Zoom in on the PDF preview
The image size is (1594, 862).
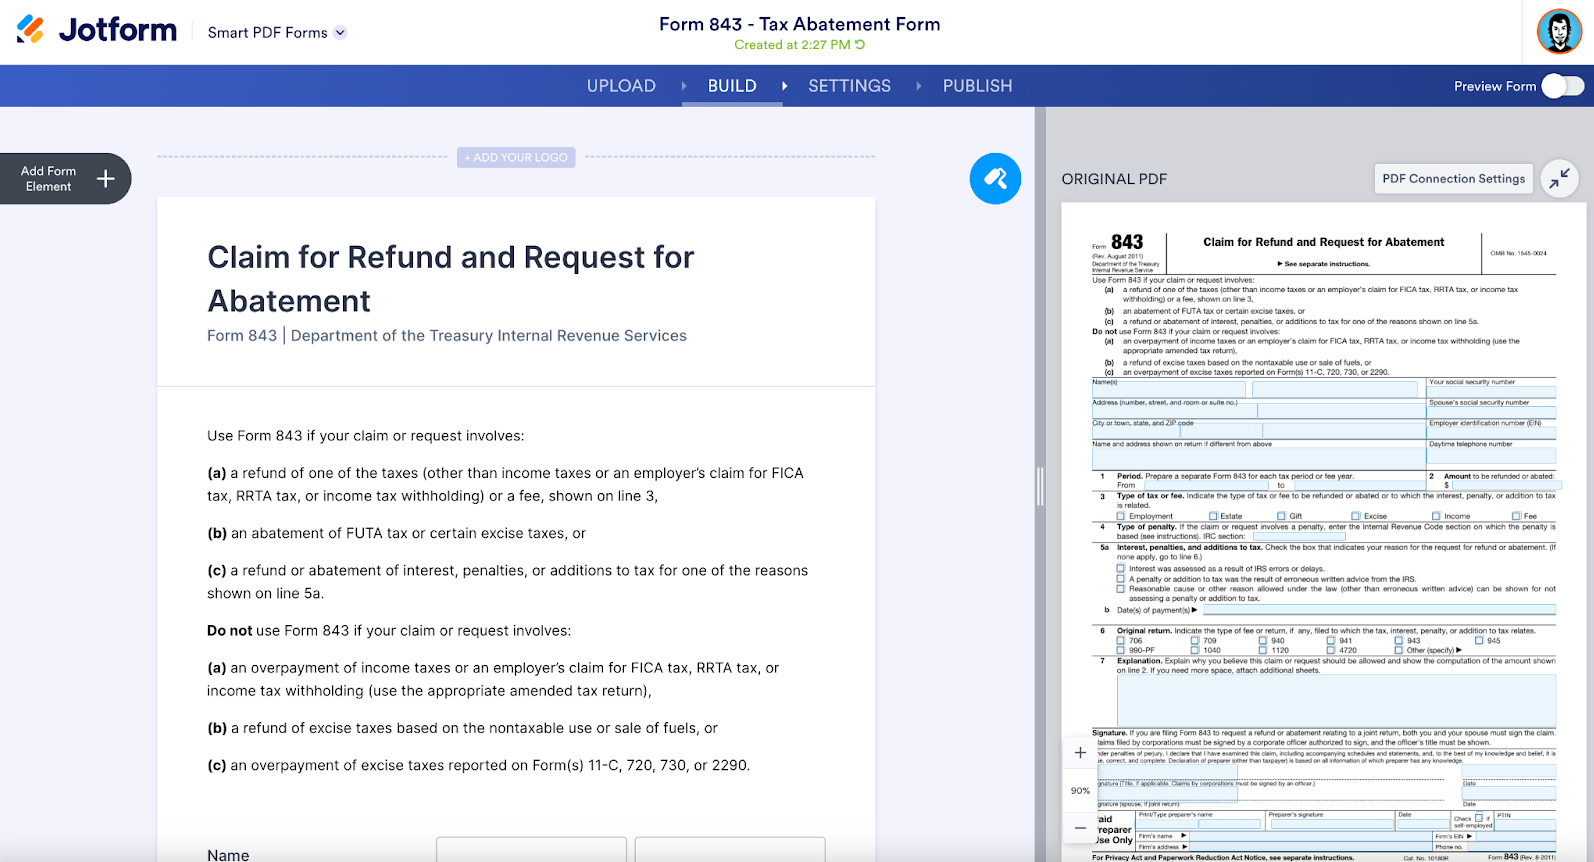point(1080,753)
